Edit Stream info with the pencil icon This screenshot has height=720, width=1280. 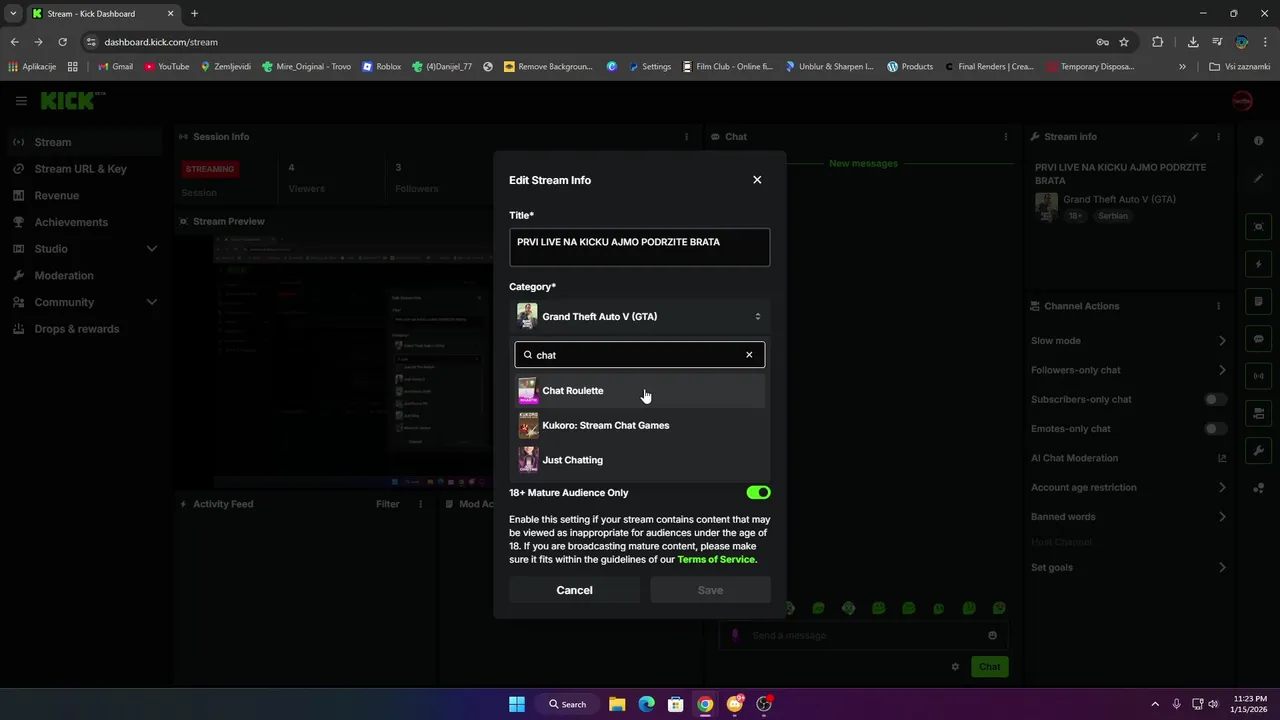tap(1194, 137)
